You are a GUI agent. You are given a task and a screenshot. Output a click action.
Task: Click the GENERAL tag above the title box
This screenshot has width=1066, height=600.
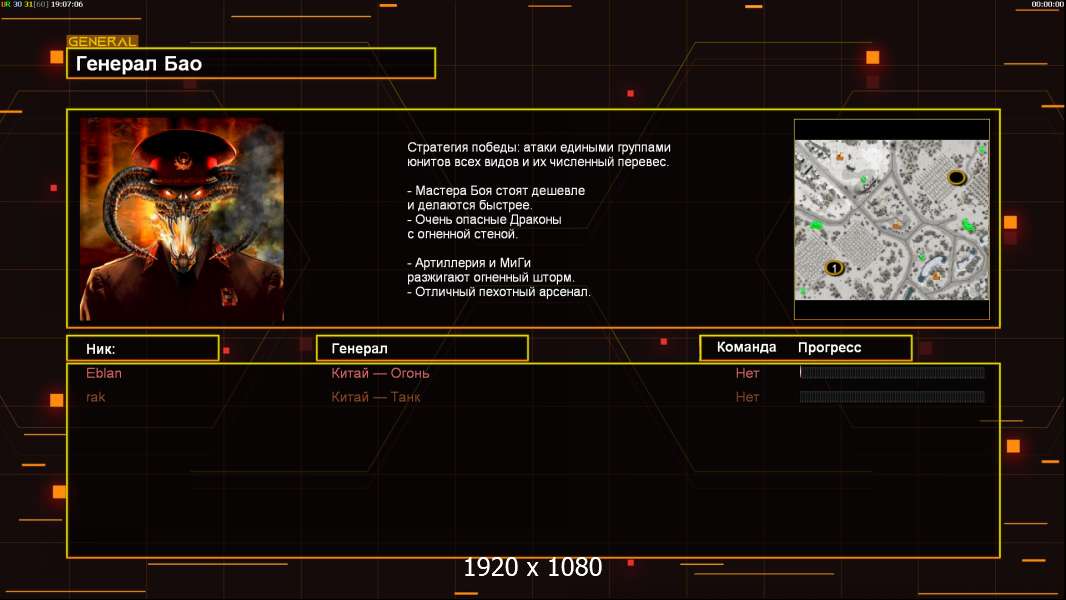pos(102,41)
